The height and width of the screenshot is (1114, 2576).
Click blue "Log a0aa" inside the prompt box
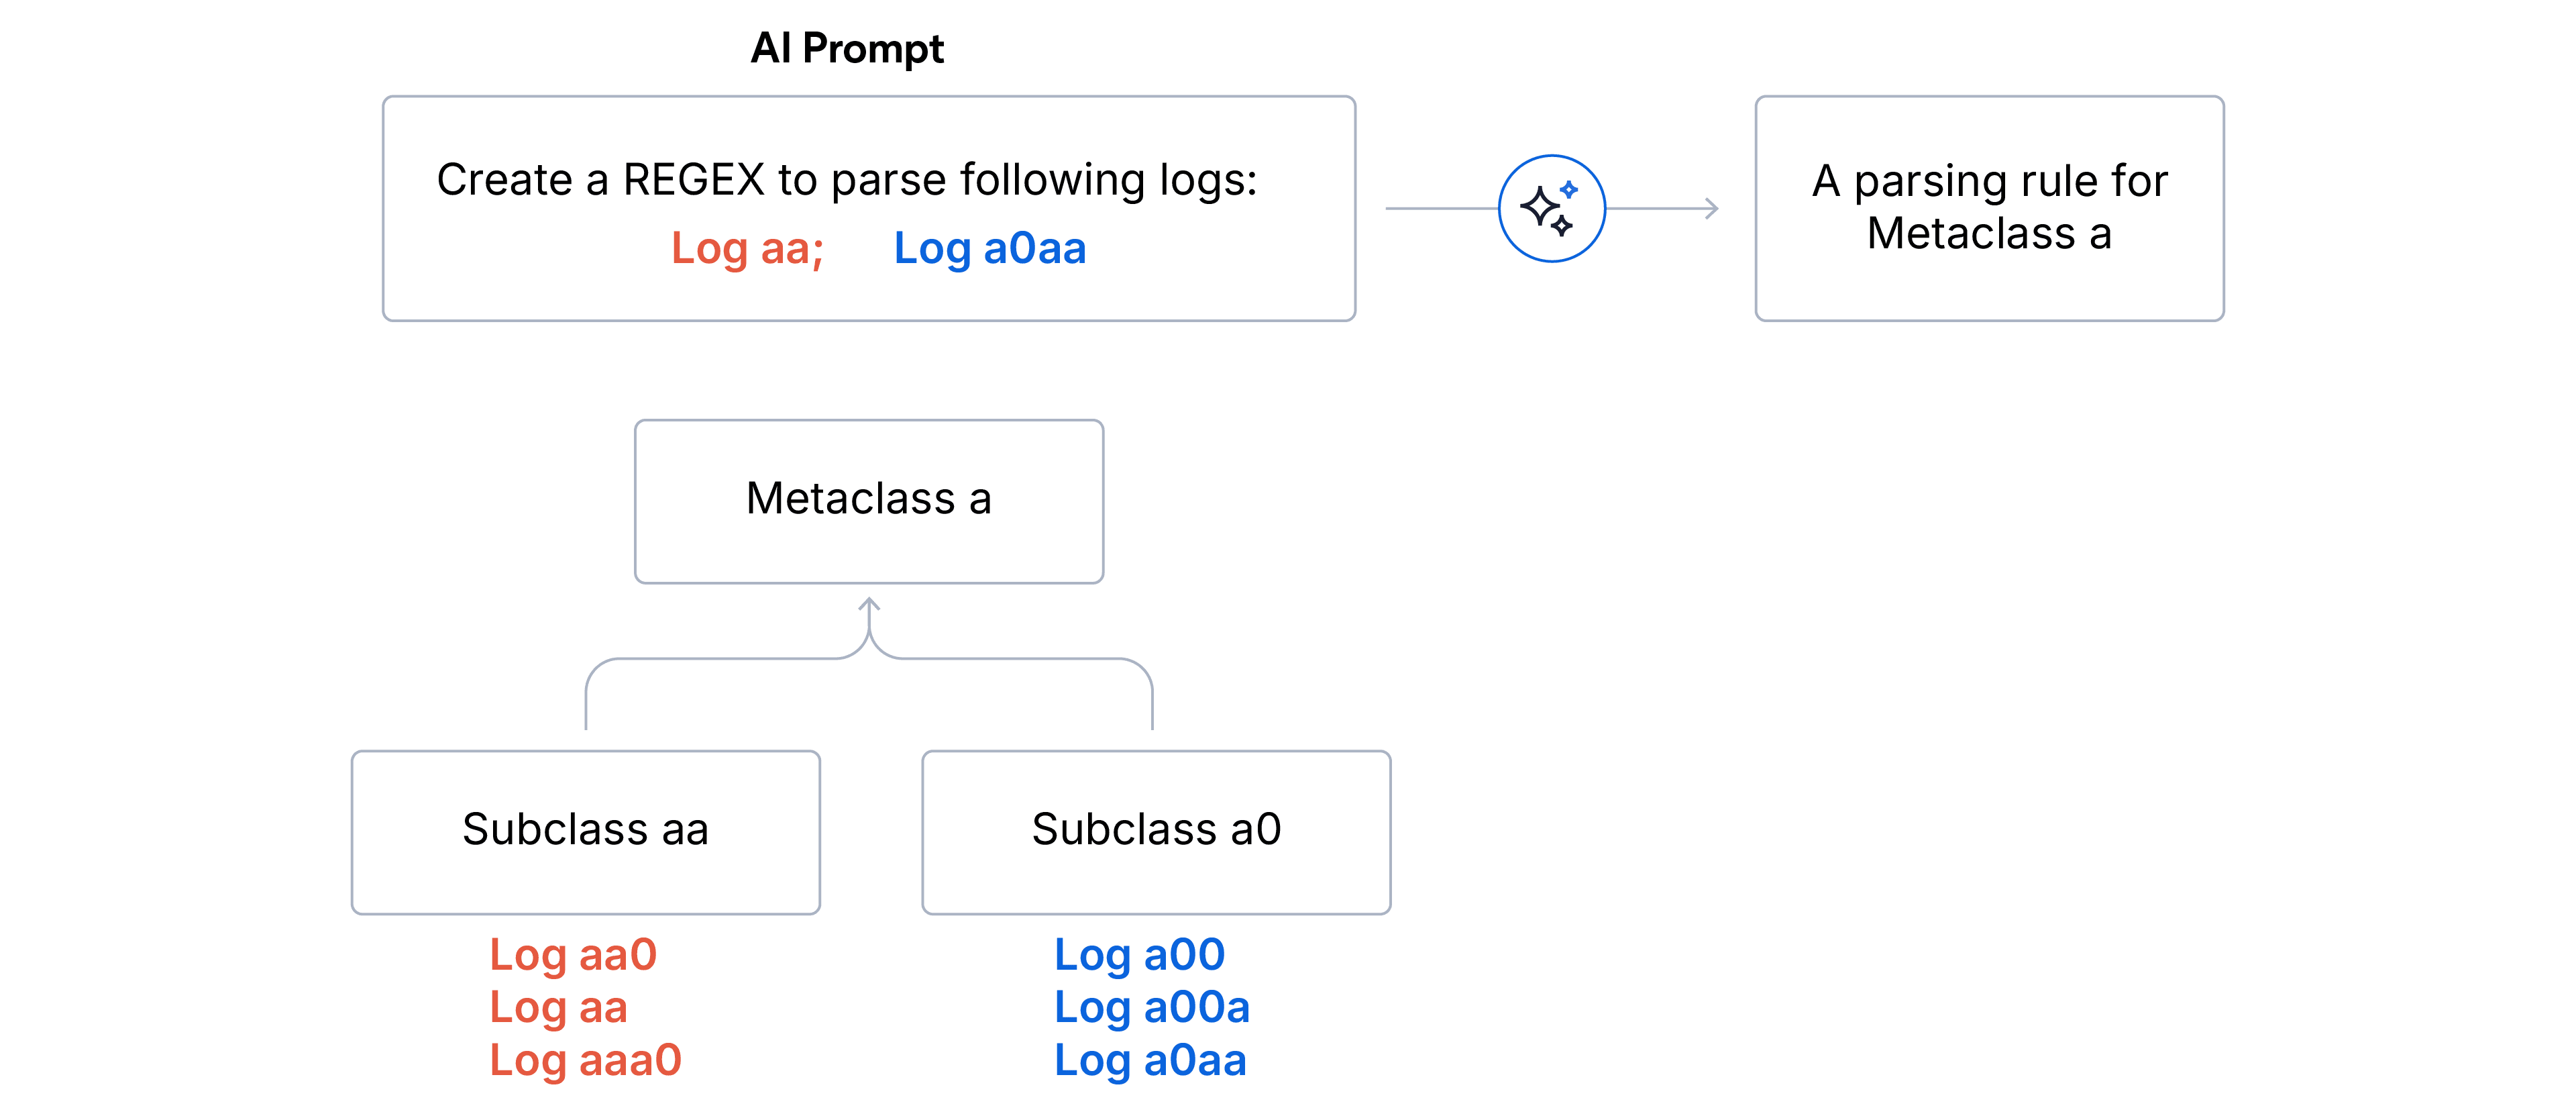coord(989,248)
